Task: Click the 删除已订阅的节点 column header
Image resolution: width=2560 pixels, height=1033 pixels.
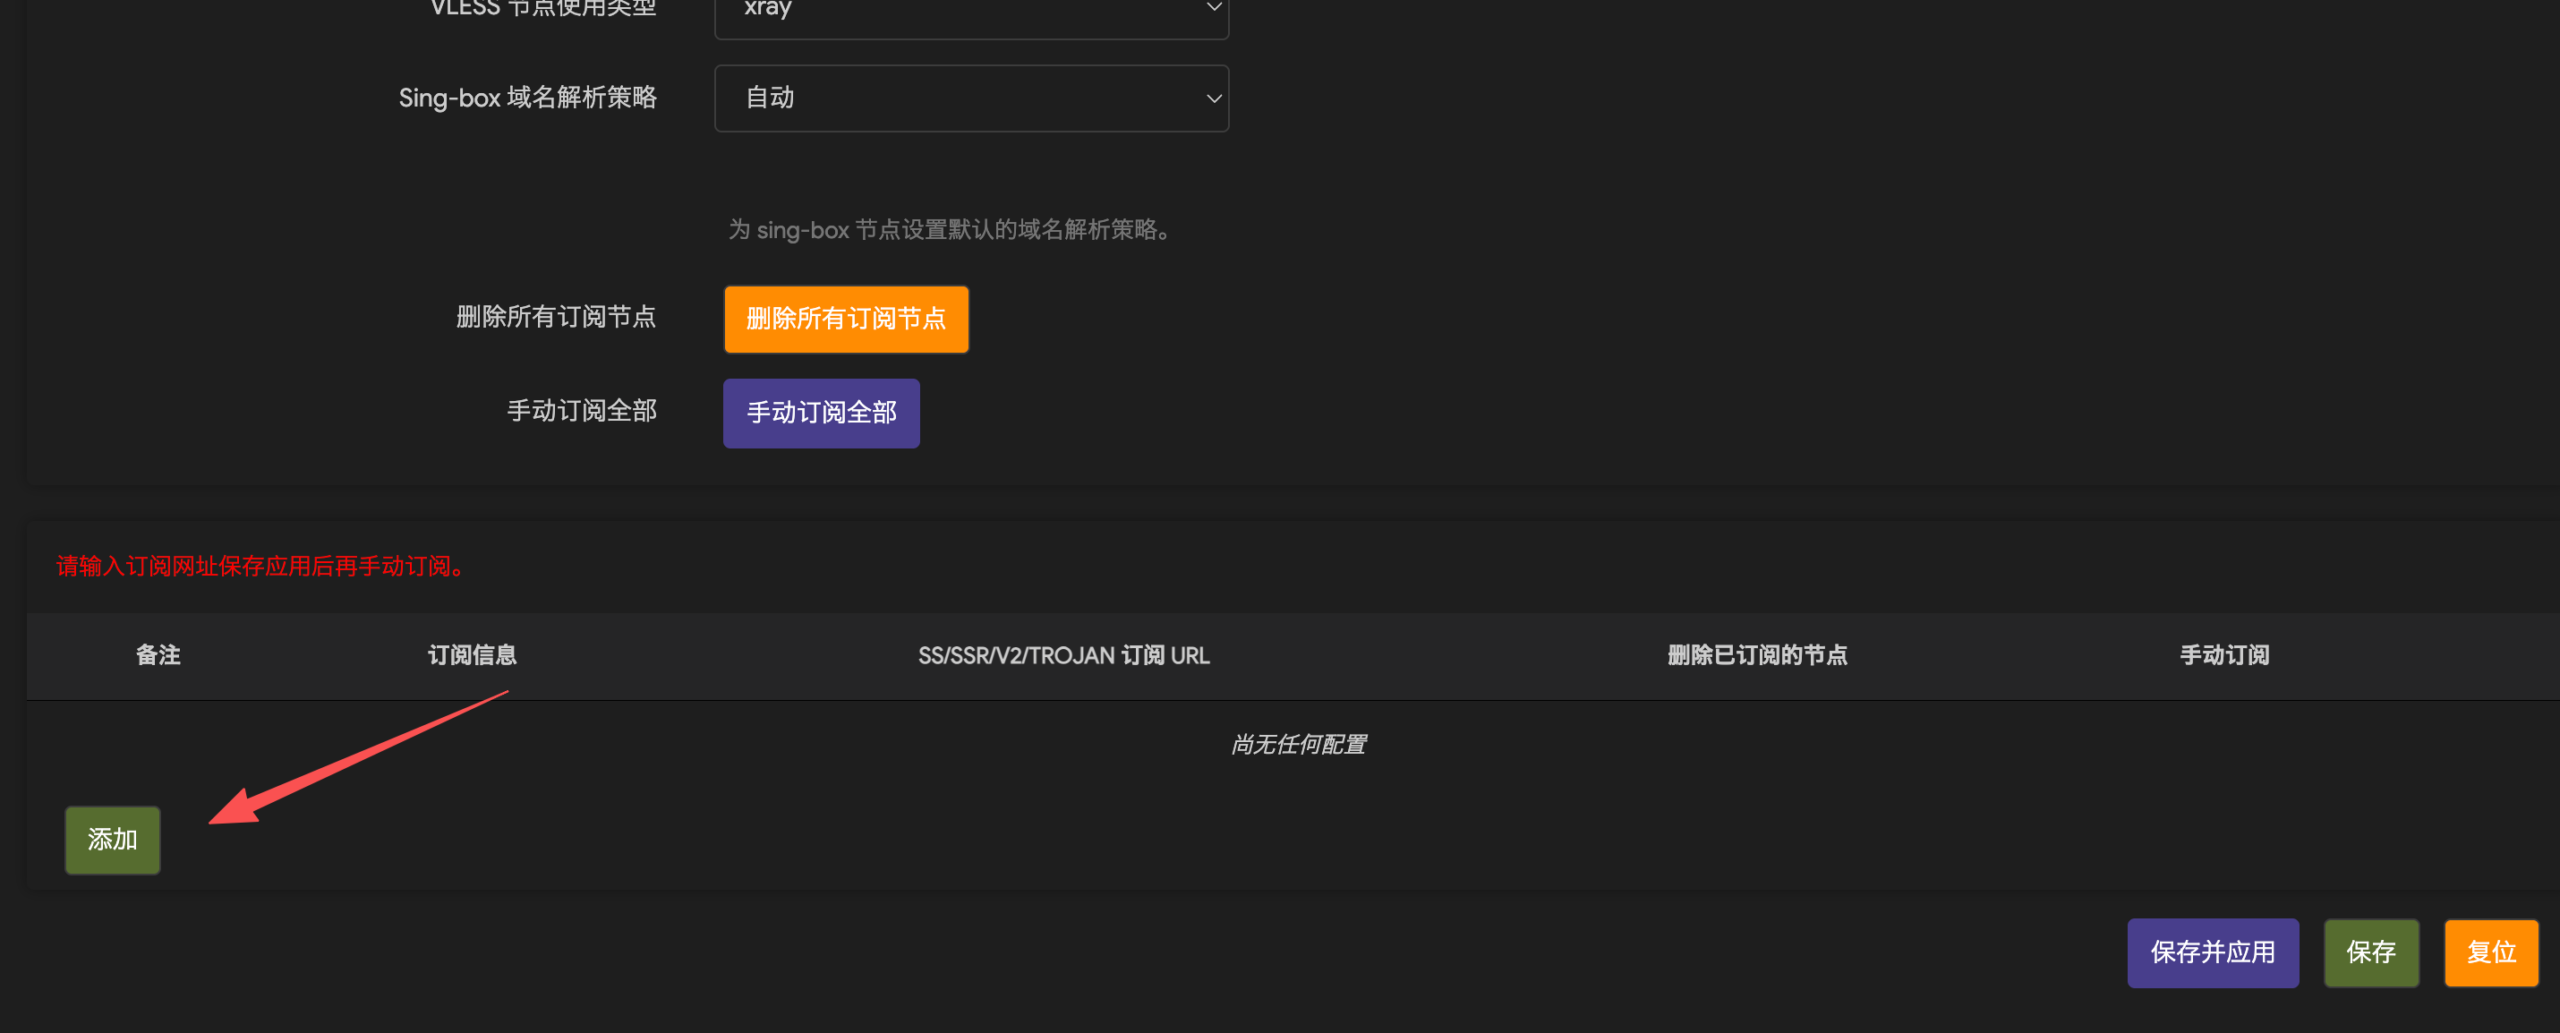Action: coord(1756,655)
